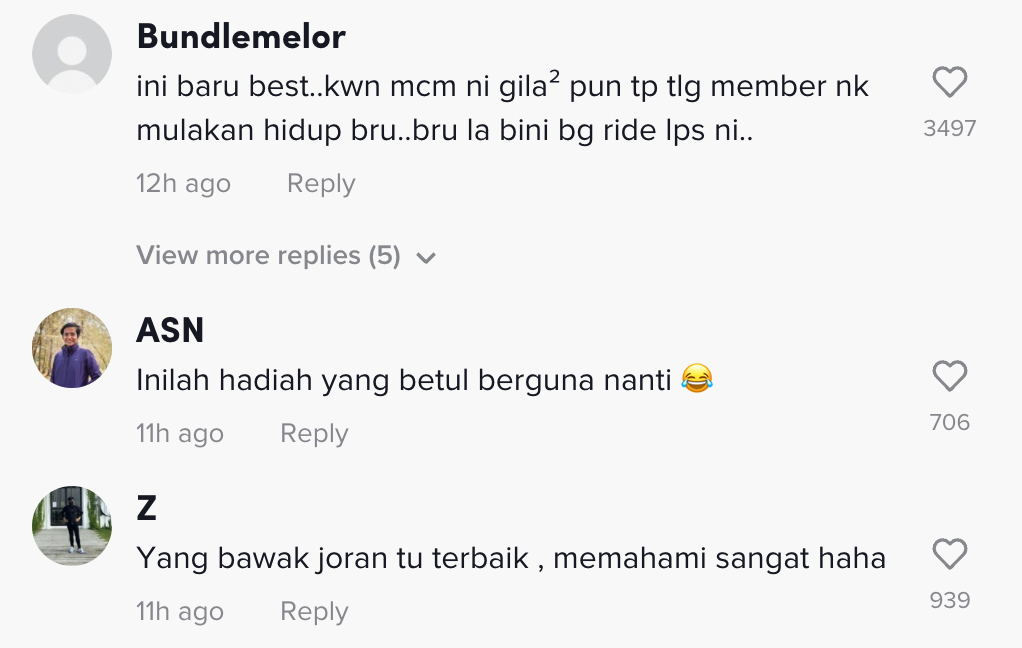
Task: Click the chevron beside View more replies
Action: pos(426,258)
